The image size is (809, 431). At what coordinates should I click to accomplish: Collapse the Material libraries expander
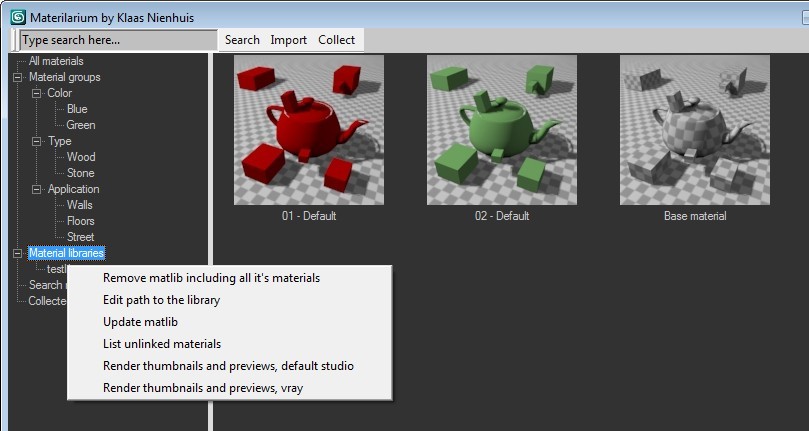(18, 253)
